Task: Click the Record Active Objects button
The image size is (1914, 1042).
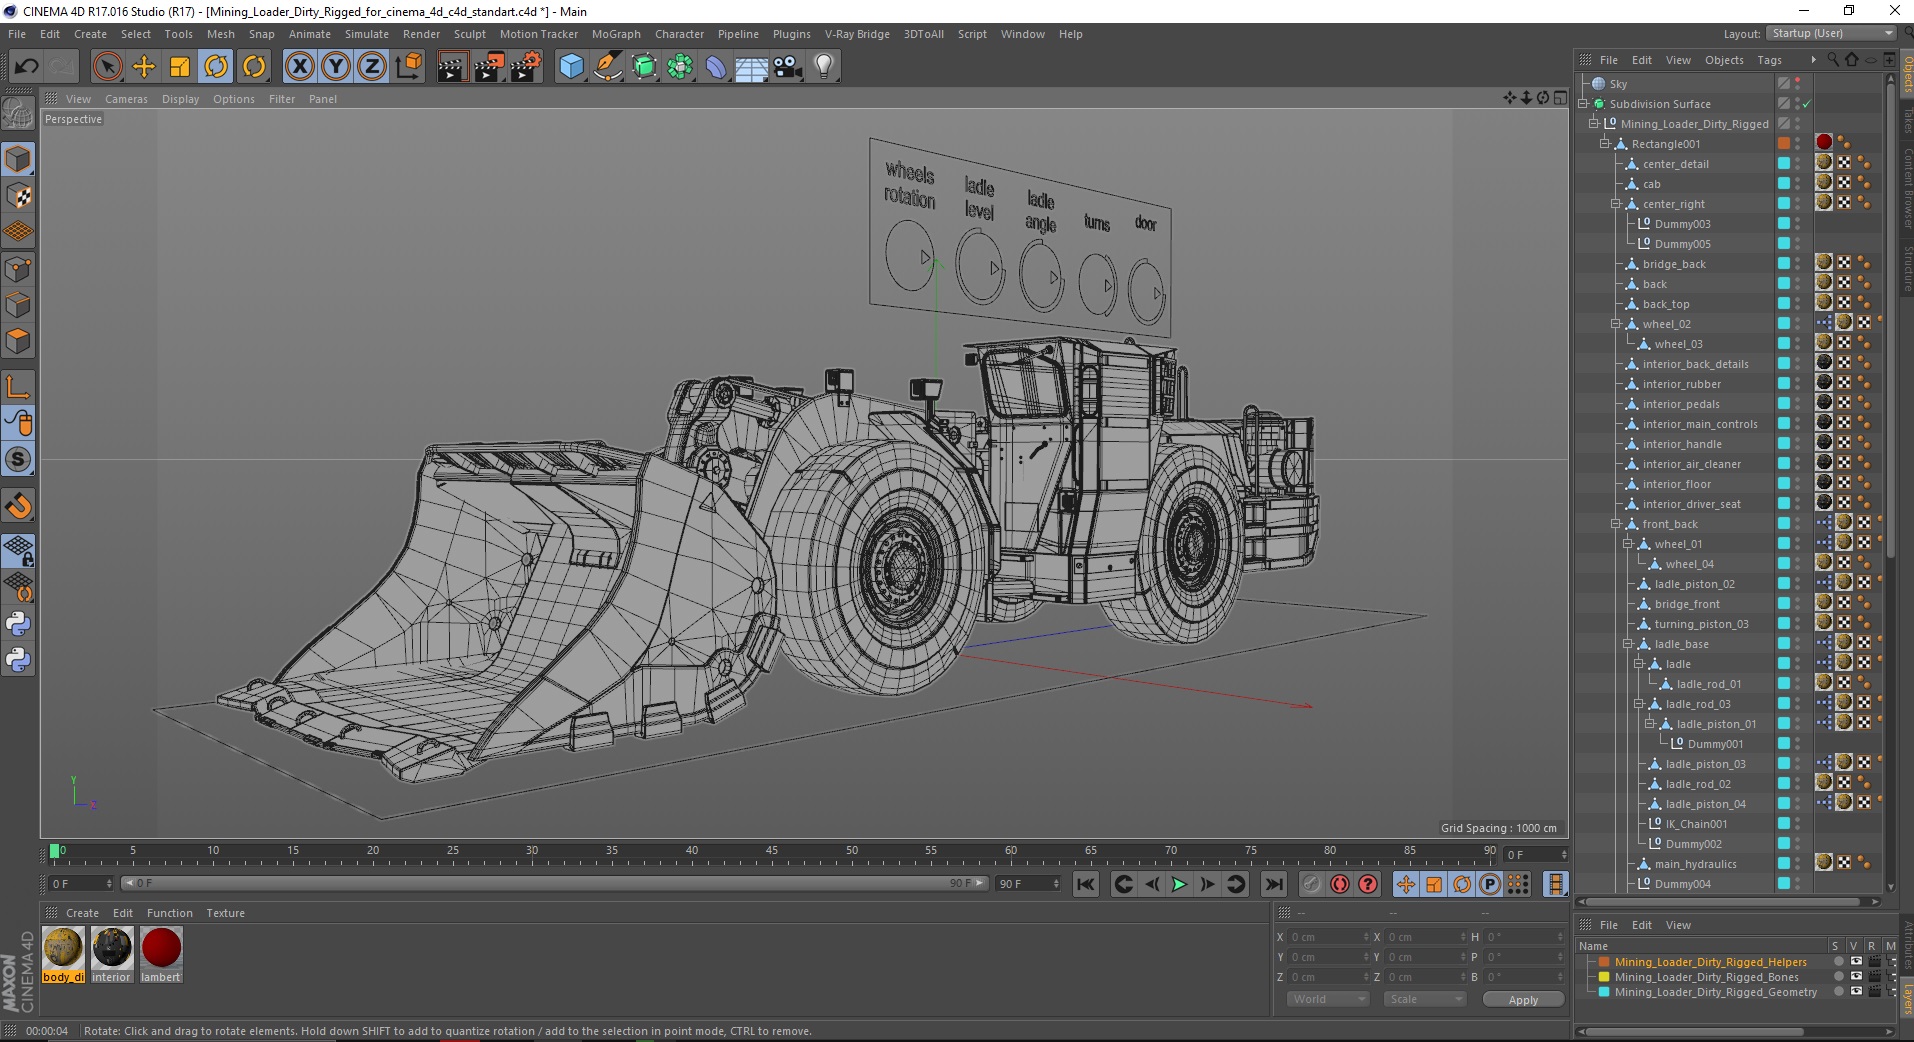Action: (1311, 884)
